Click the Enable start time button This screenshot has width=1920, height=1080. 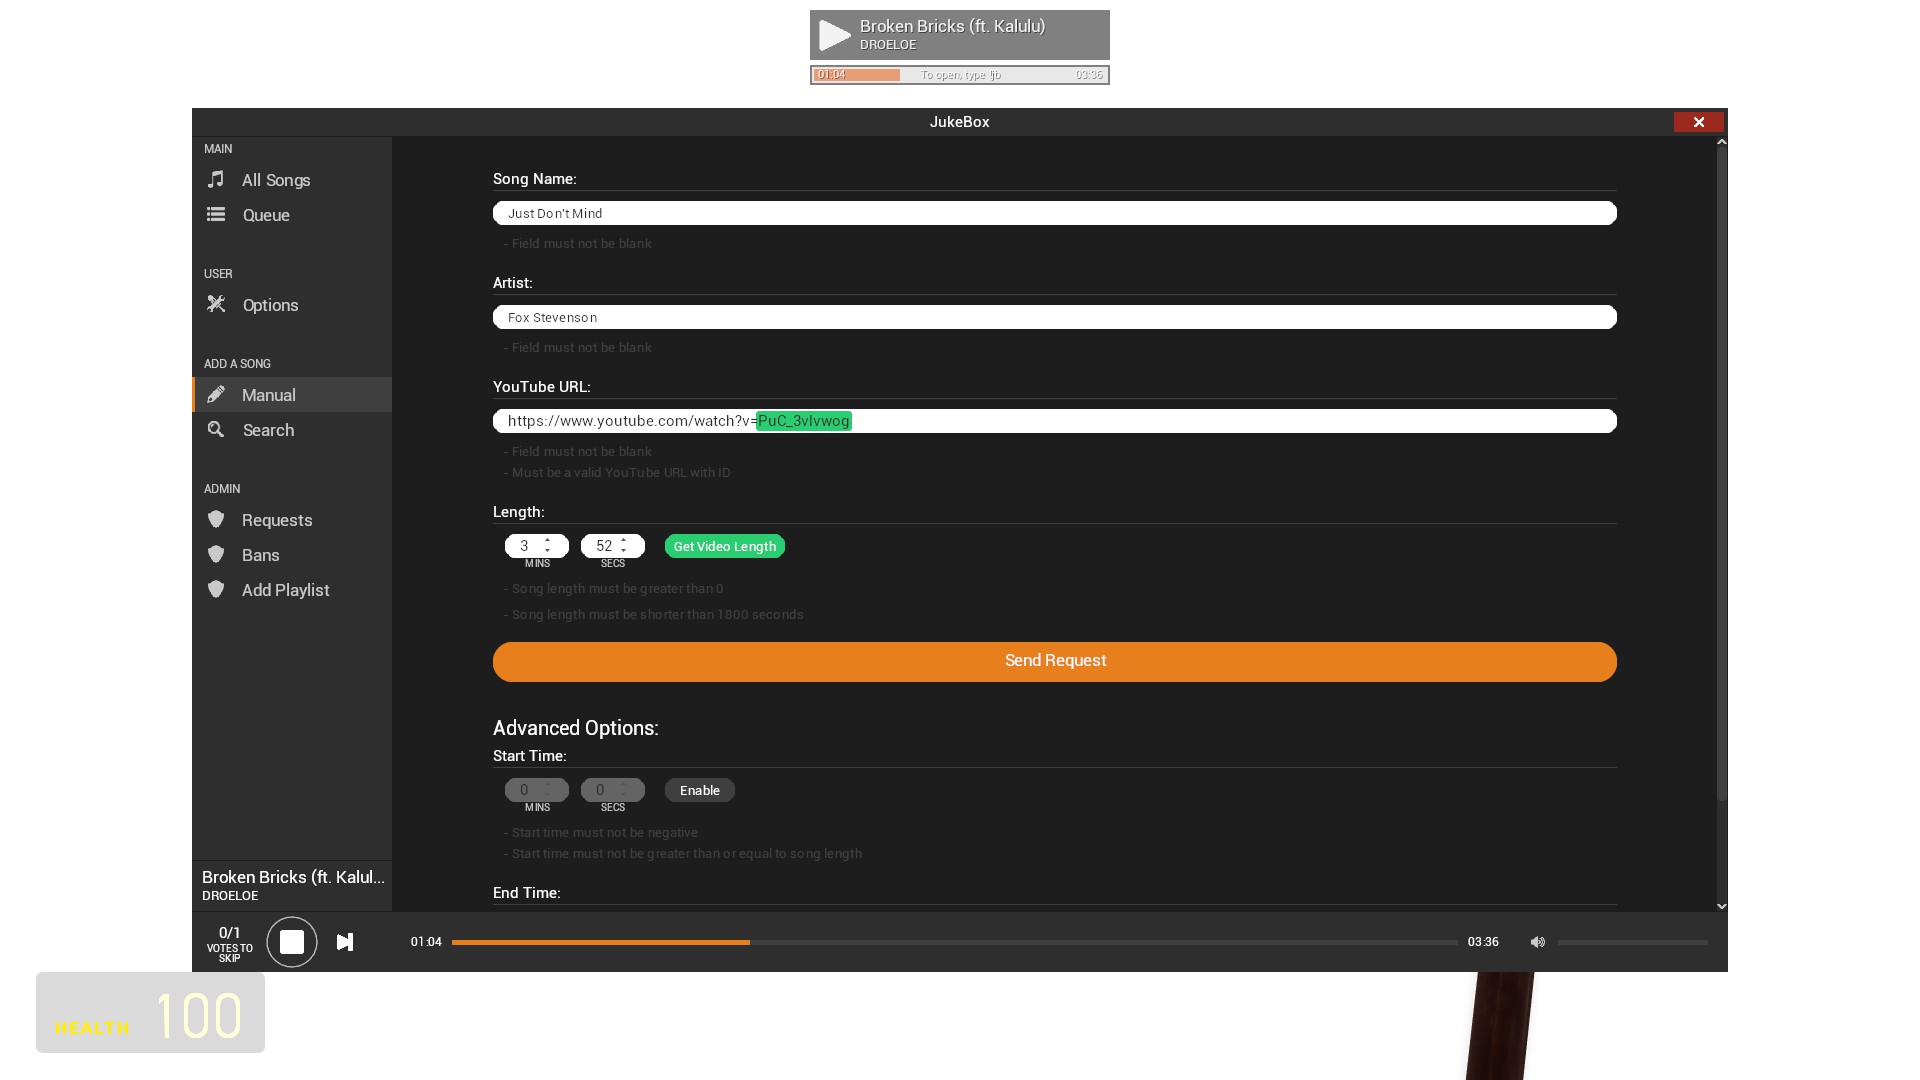click(x=700, y=790)
